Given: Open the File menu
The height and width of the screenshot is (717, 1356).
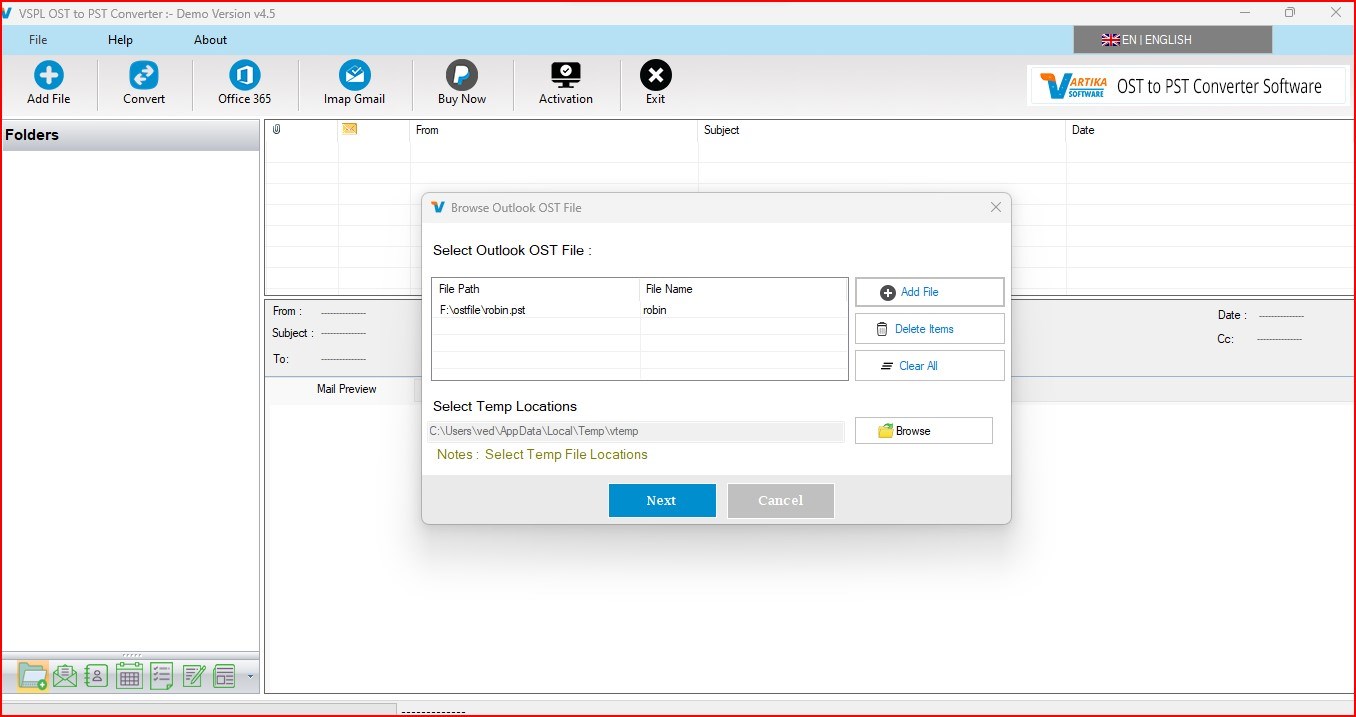Looking at the screenshot, I should [x=38, y=40].
